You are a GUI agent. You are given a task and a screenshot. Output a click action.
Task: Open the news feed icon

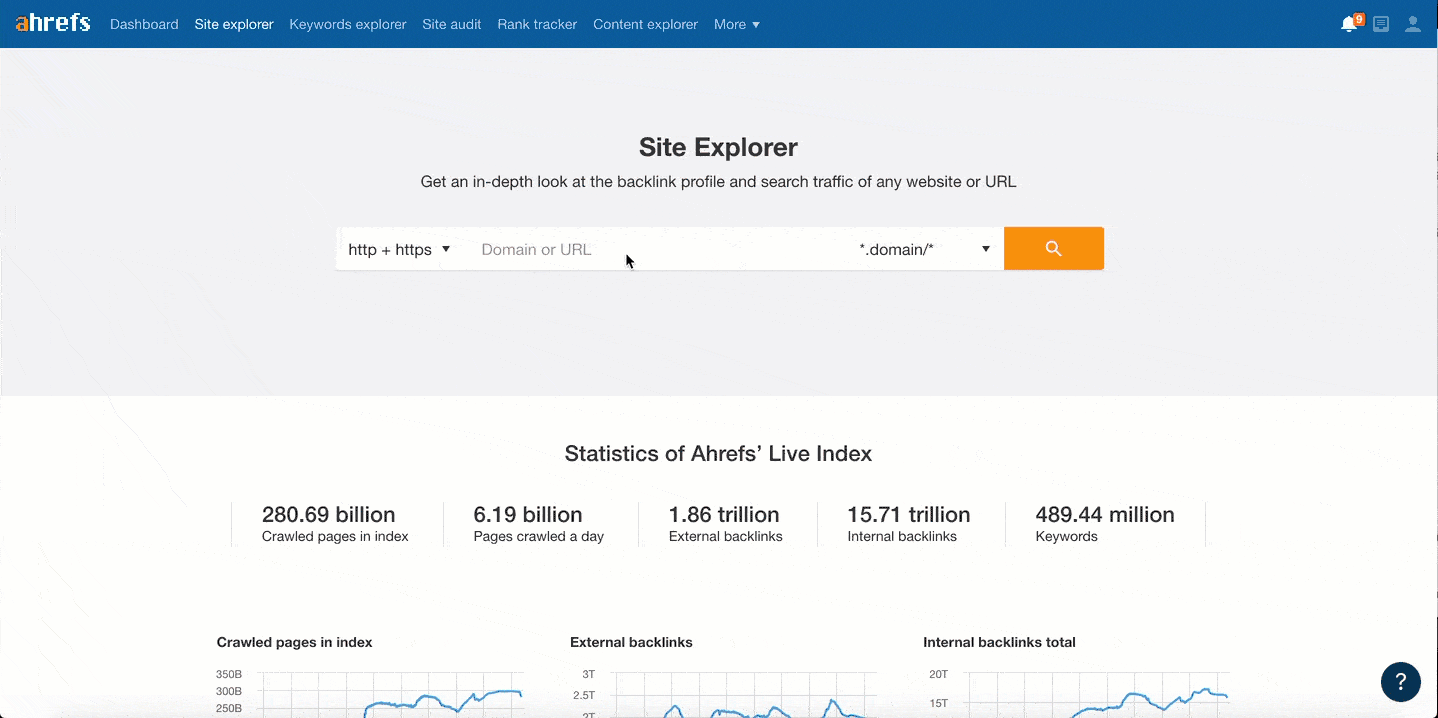(1381, 24)
